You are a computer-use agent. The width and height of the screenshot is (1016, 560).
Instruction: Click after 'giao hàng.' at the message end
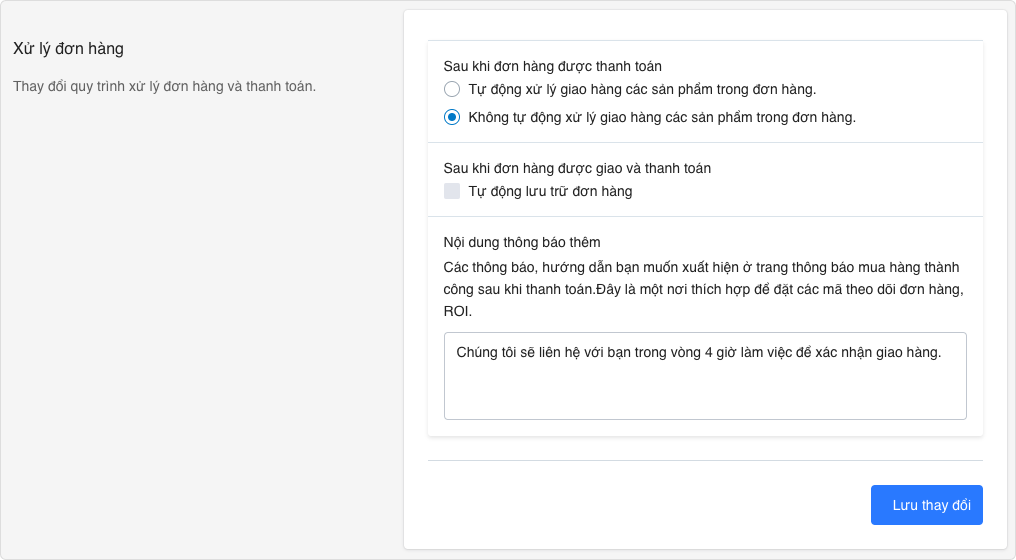click(943, 352)
